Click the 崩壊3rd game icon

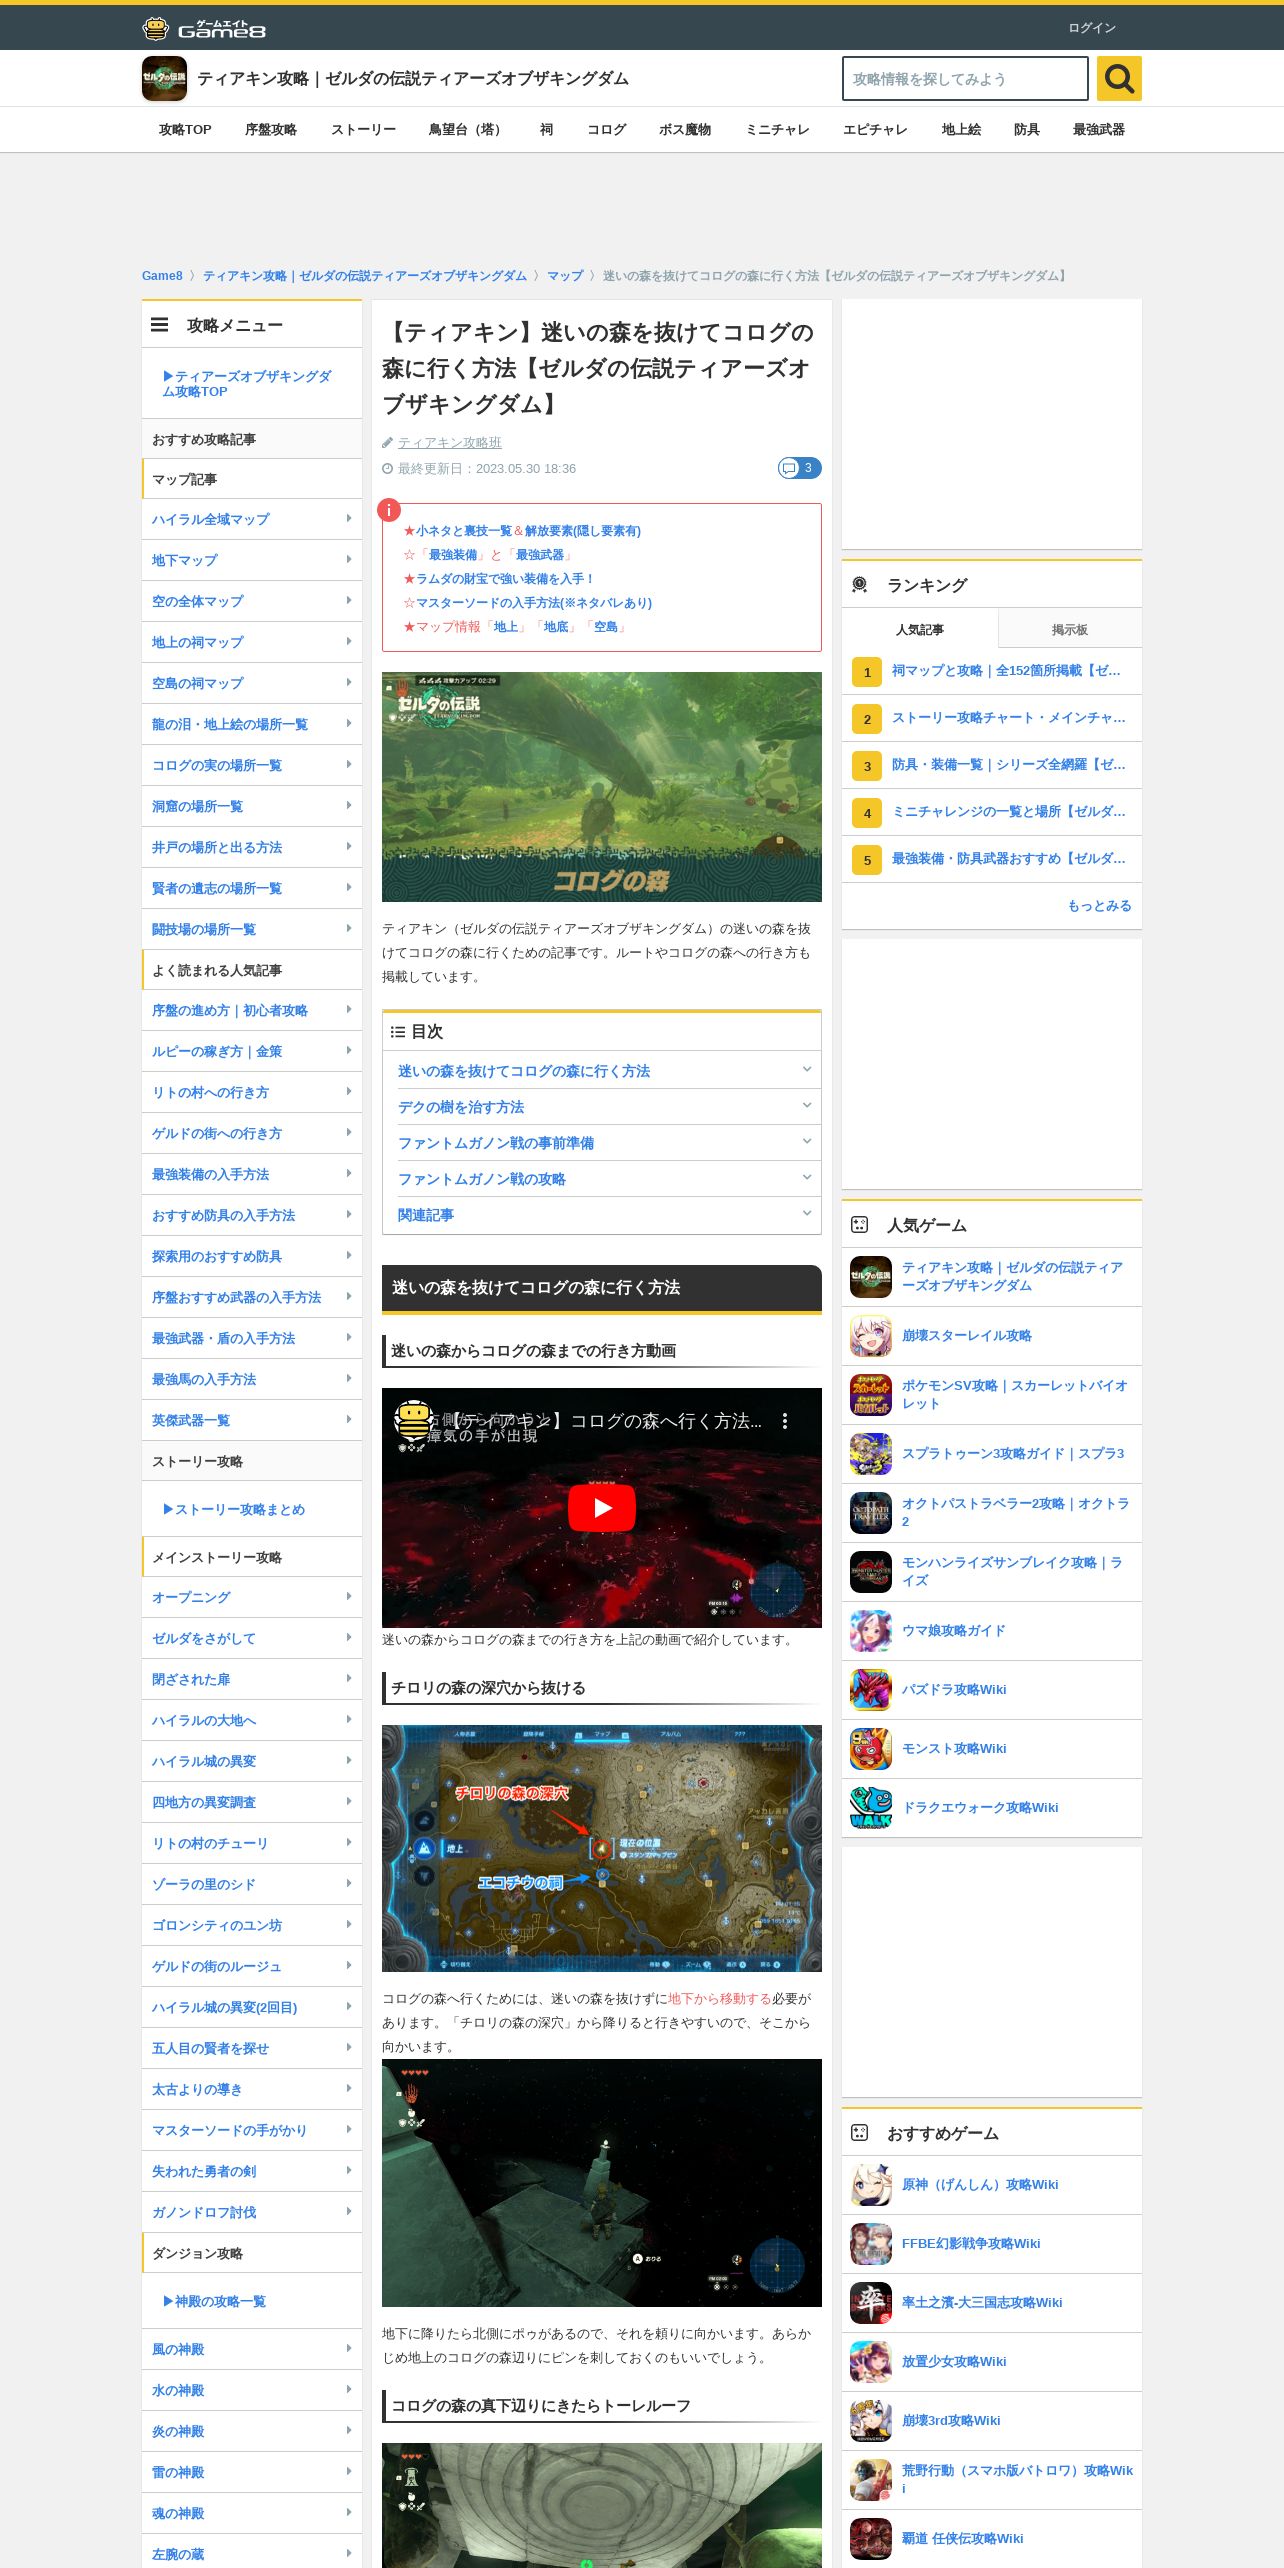[871, 2421]
